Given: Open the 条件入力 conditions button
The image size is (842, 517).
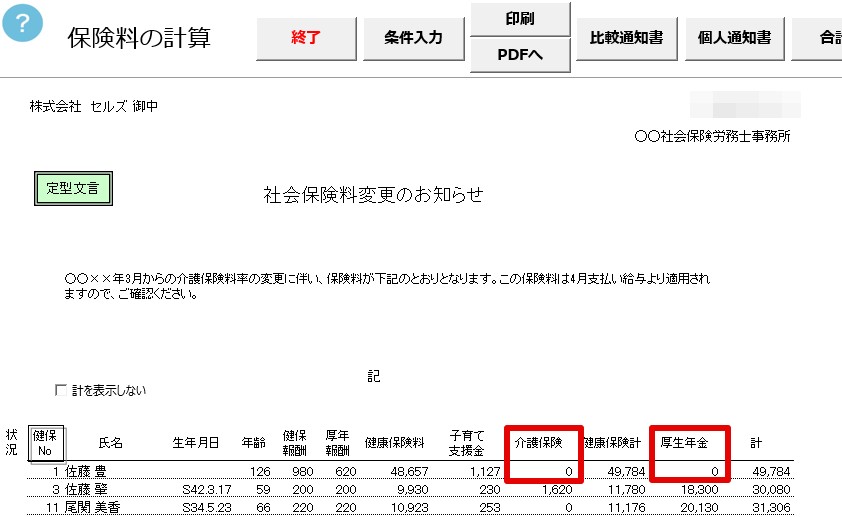Looking at the screenshot, I should (x=413, y=38).
